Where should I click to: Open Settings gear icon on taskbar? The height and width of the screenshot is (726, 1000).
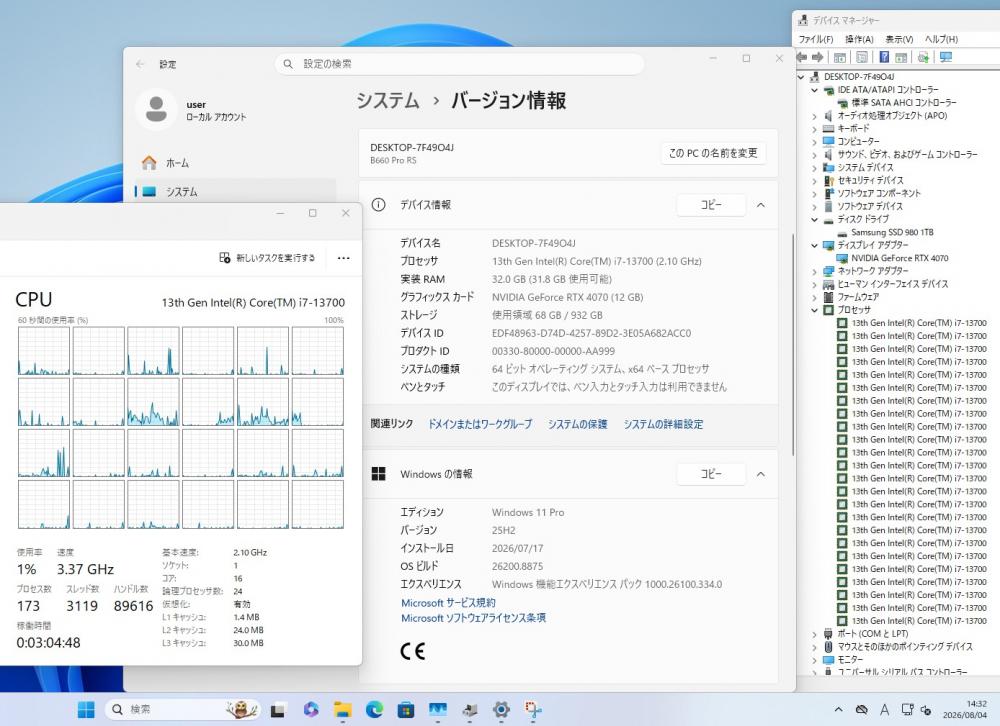[501, 709]
